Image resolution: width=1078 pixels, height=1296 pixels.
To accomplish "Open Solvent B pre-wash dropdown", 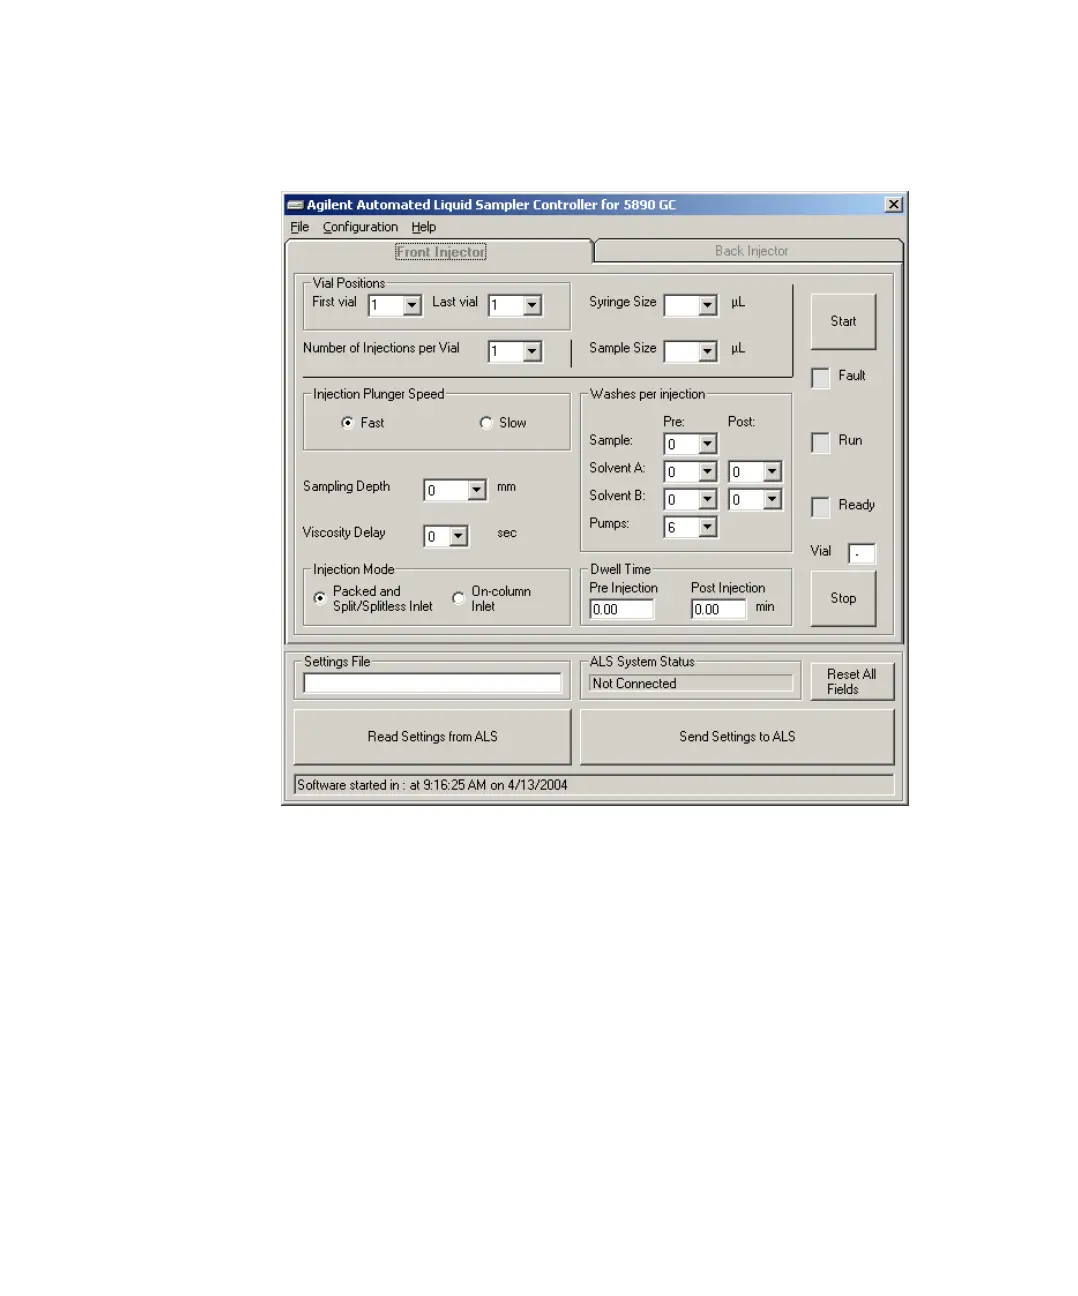I will (x=708, y=499).
